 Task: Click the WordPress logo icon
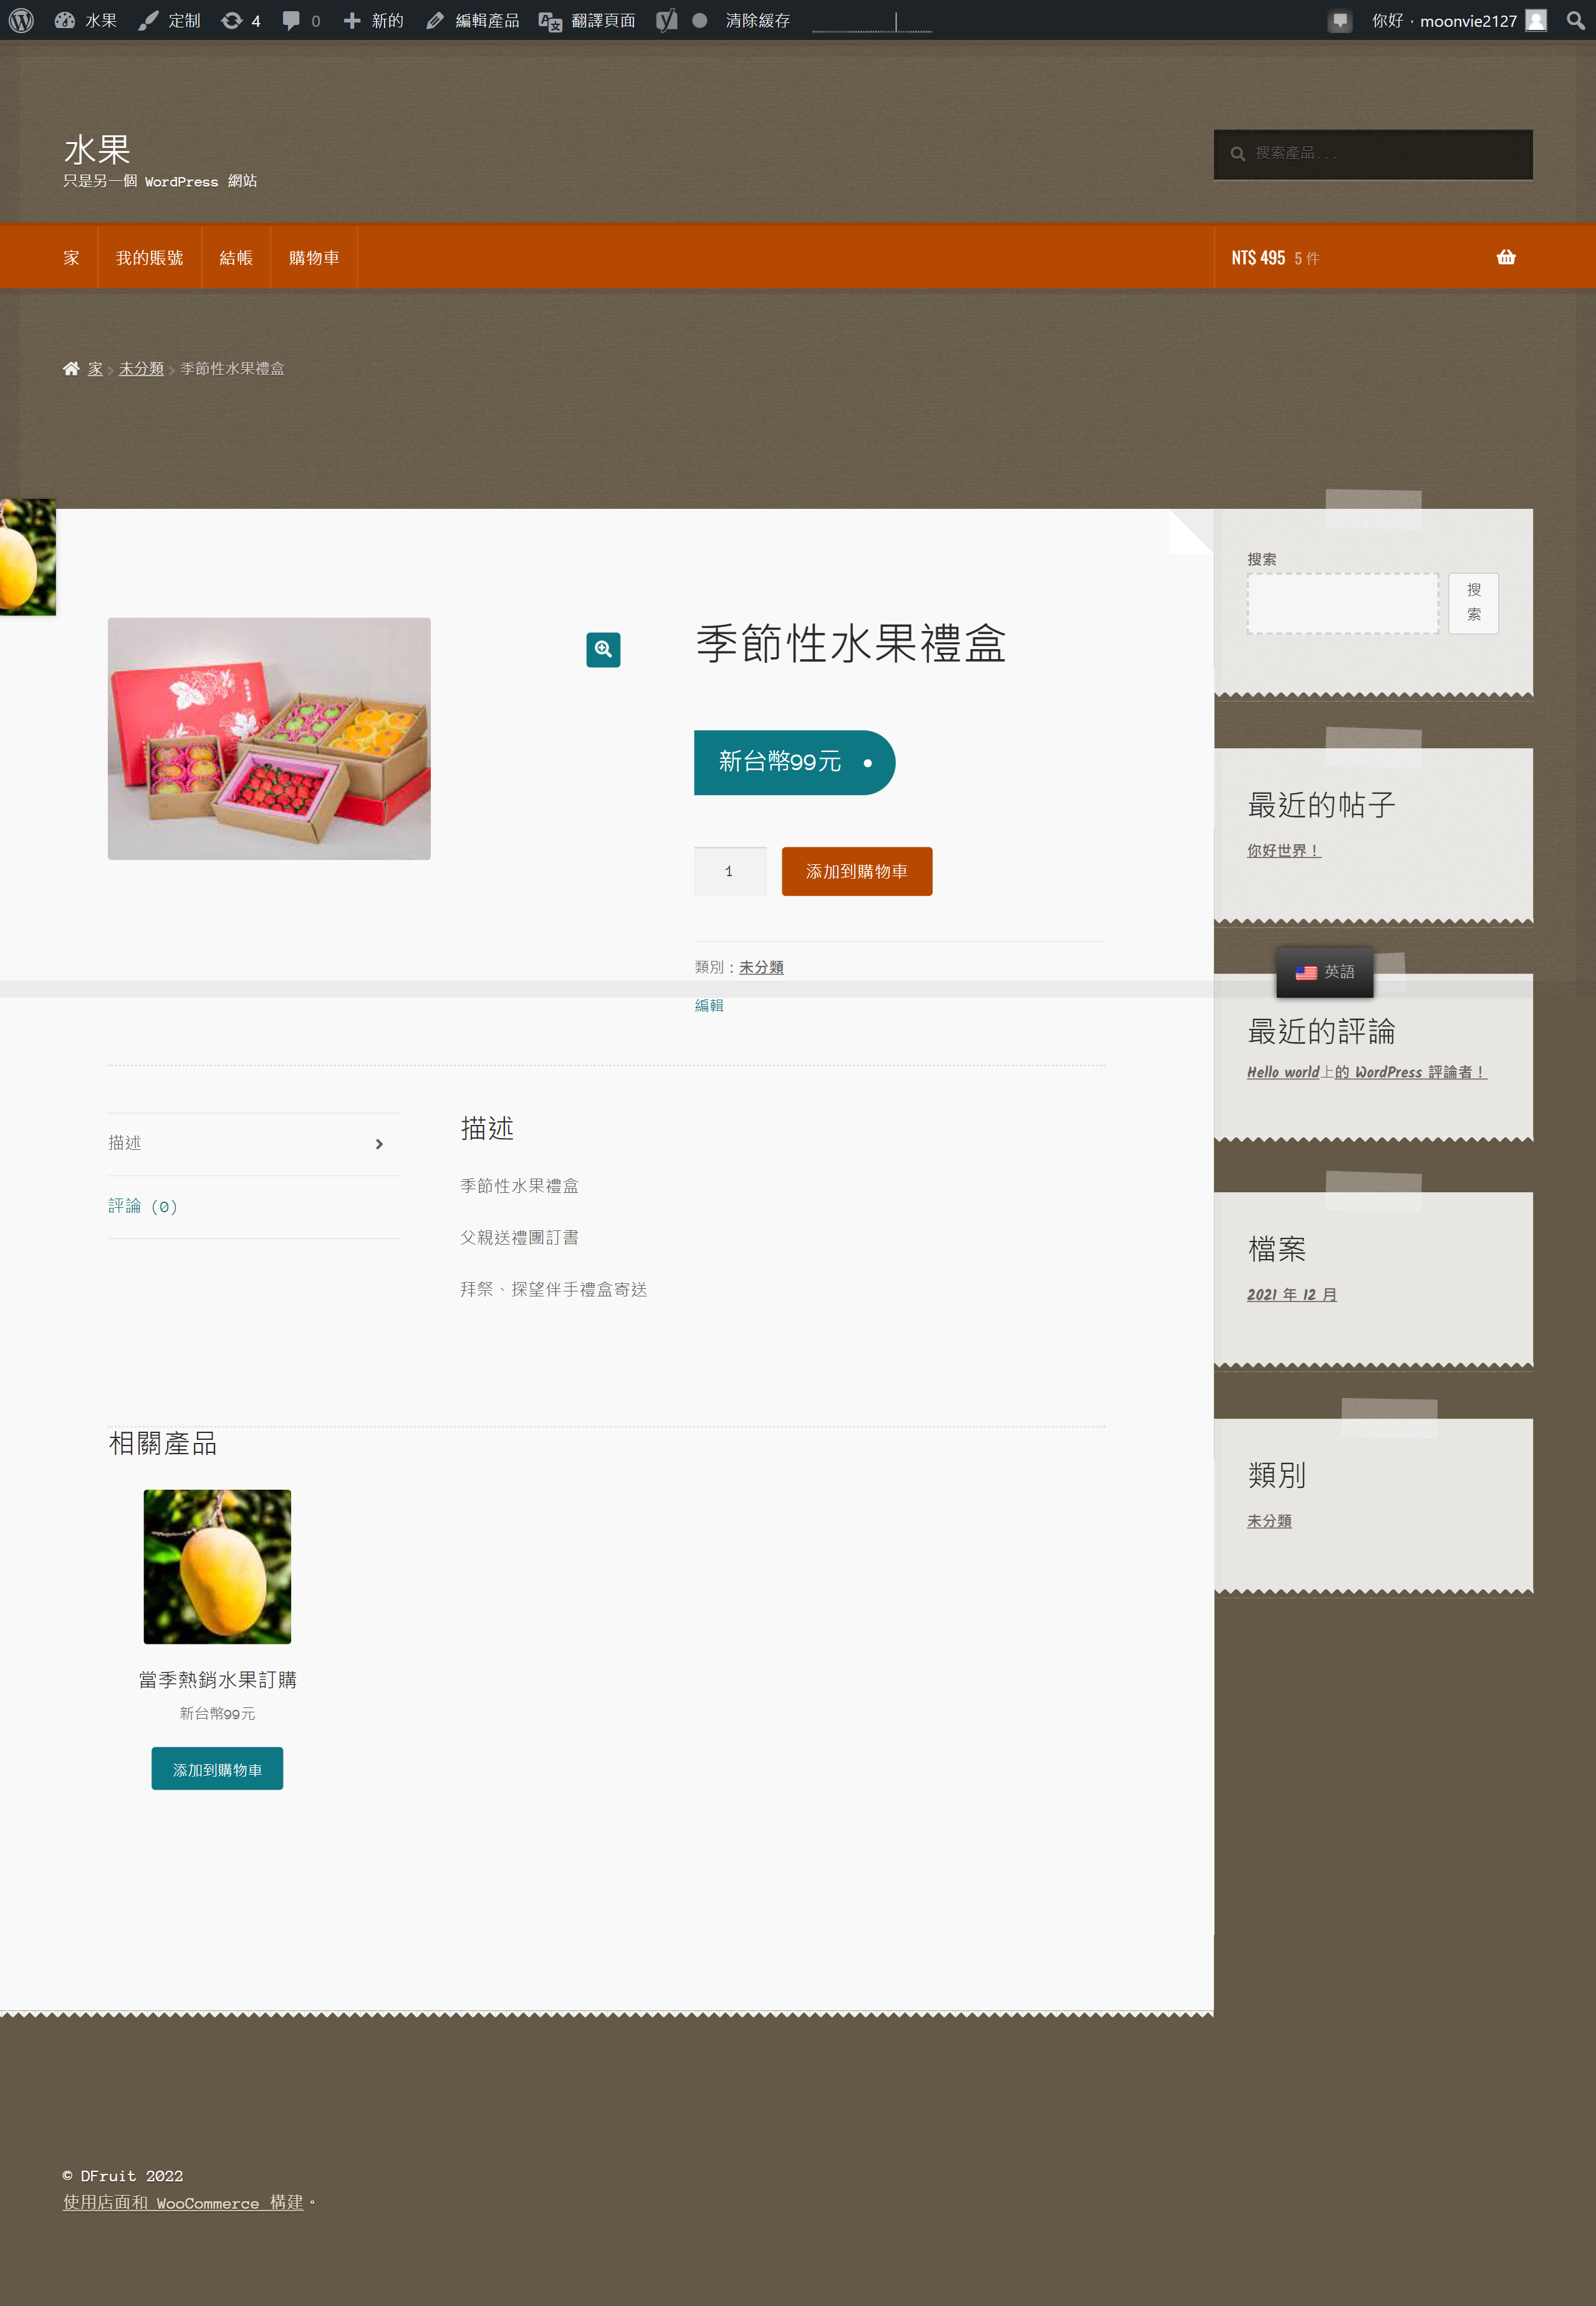[21, 20]
